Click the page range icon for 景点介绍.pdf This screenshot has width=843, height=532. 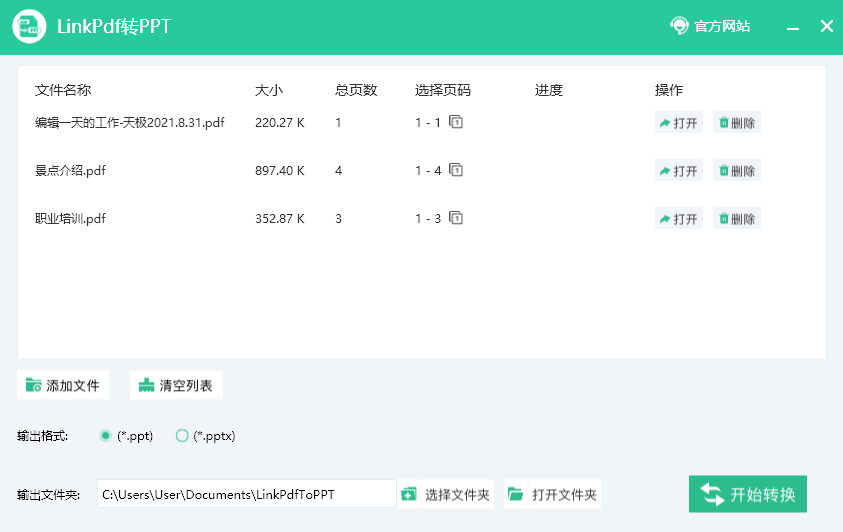pos(456,170)
